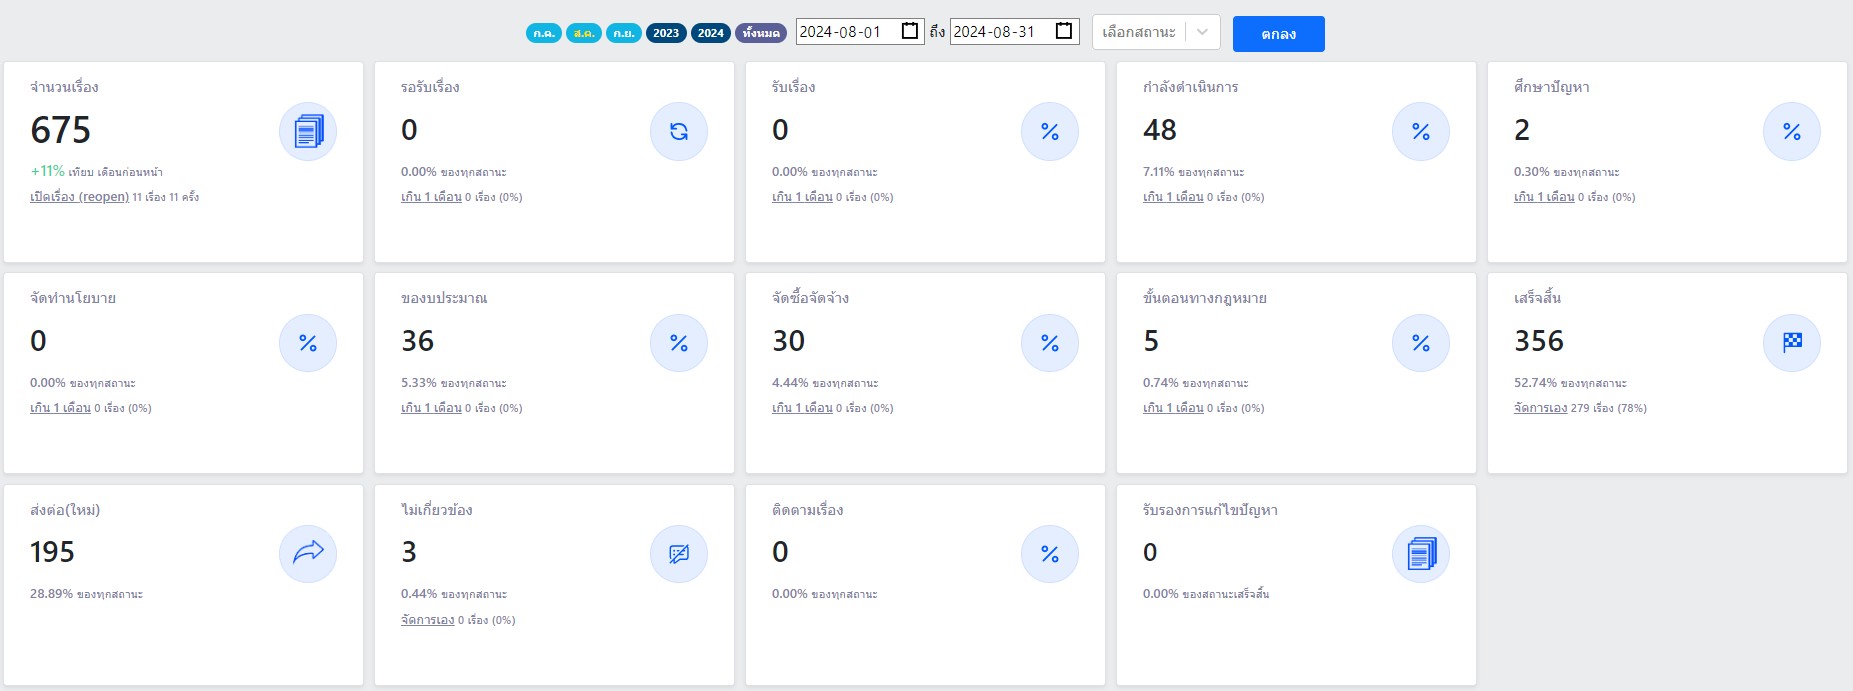The image size is (1853, 691).
Task: Click เกิน 1 เดือน link in ศึกษาปัญหา card
Action: pyautogui.click(x=1544, y=197)
